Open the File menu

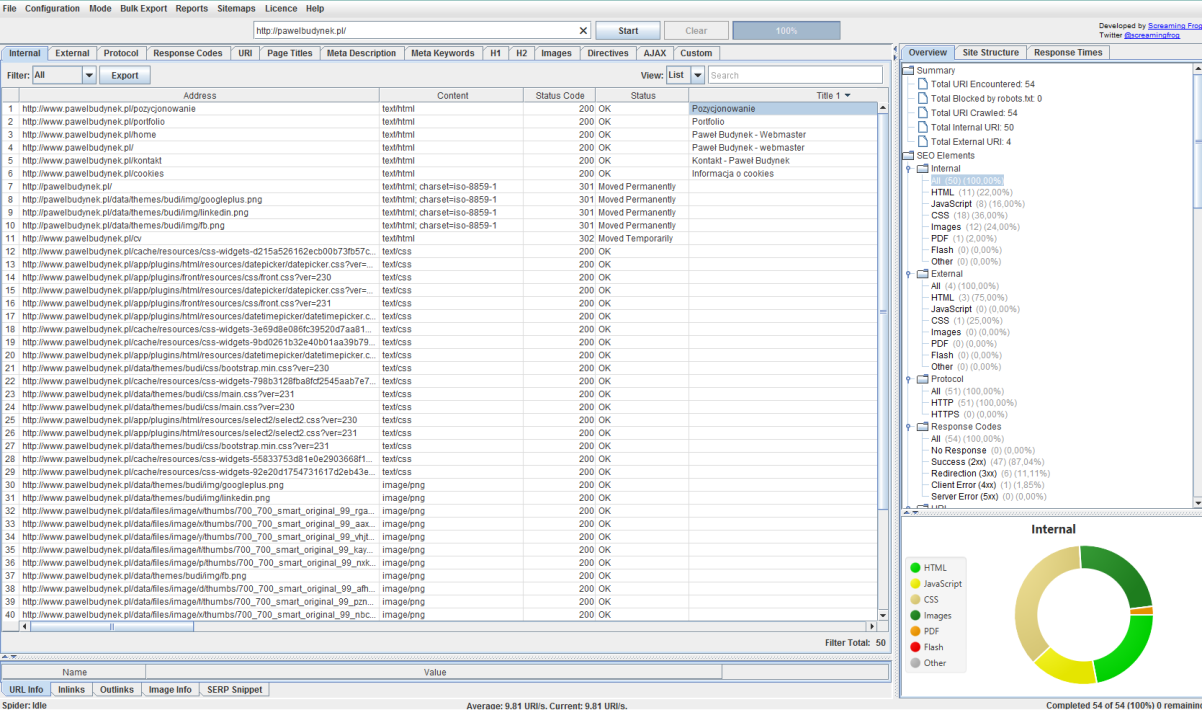(x=10, y=8)
